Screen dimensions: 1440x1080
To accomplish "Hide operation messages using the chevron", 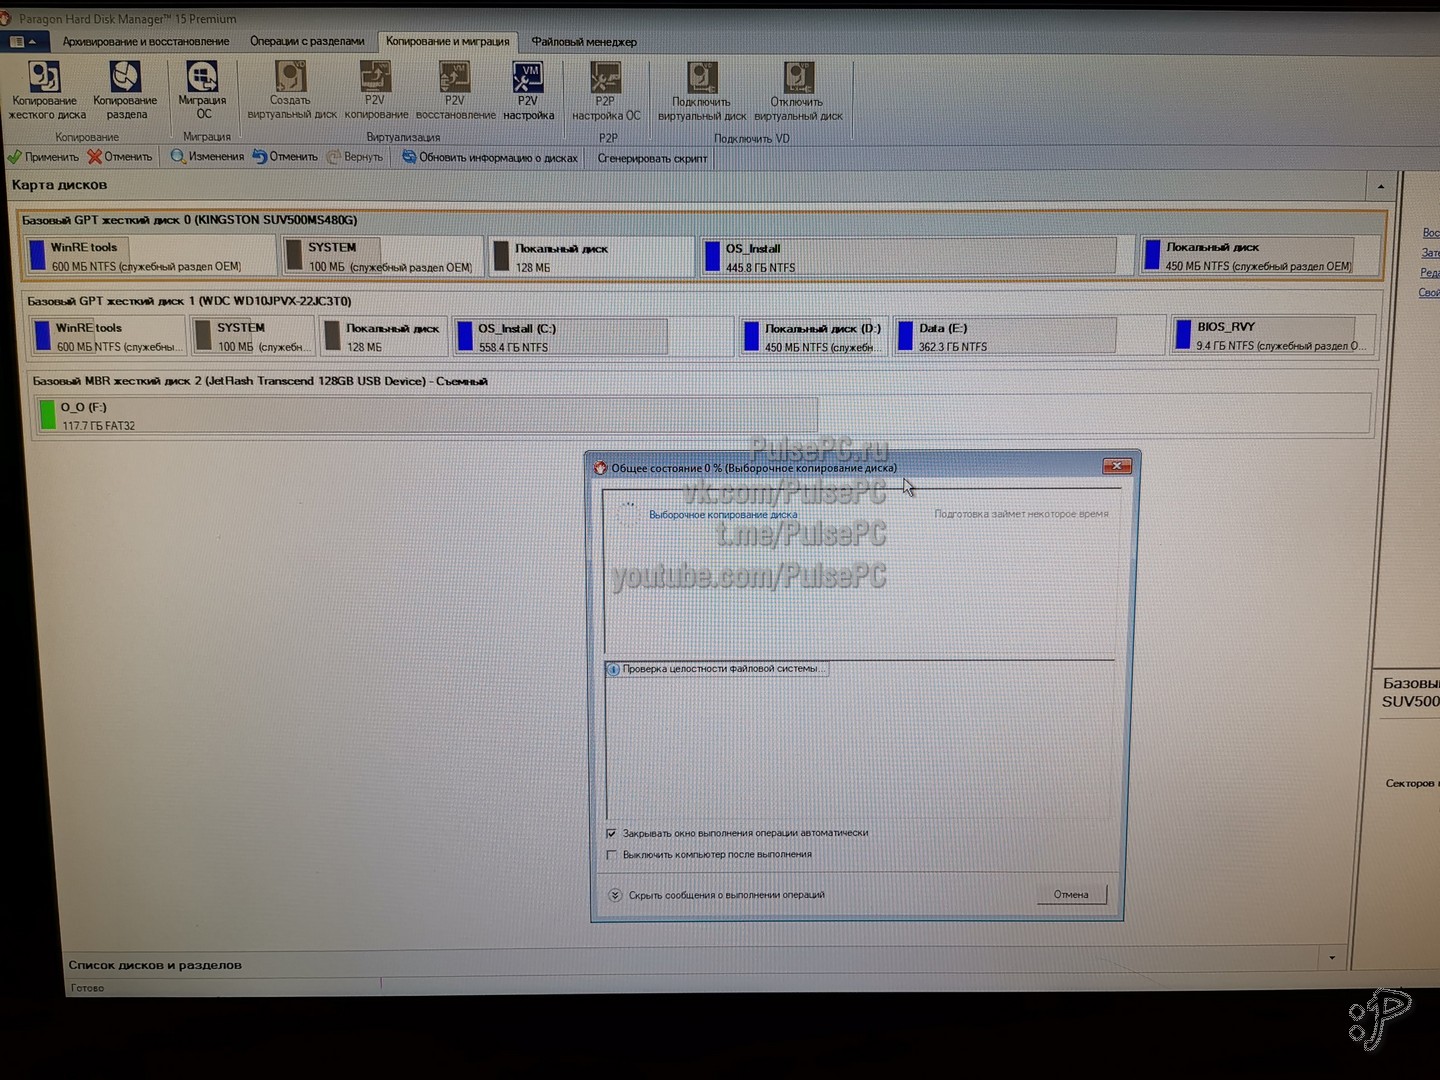I will (615, 895).
